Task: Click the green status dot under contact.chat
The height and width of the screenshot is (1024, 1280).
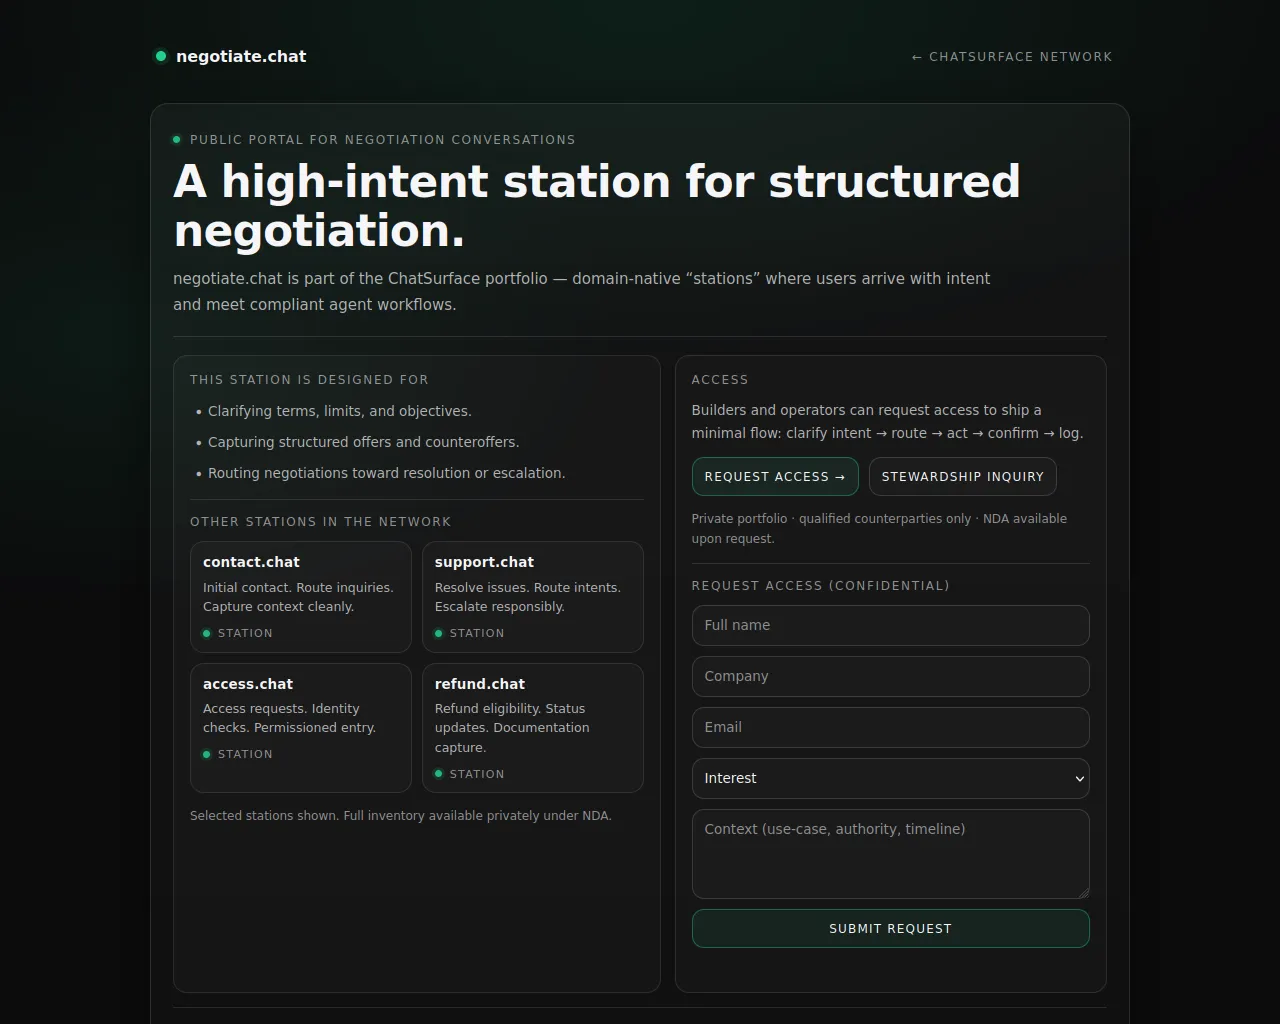Action: (x=207, y=633)
